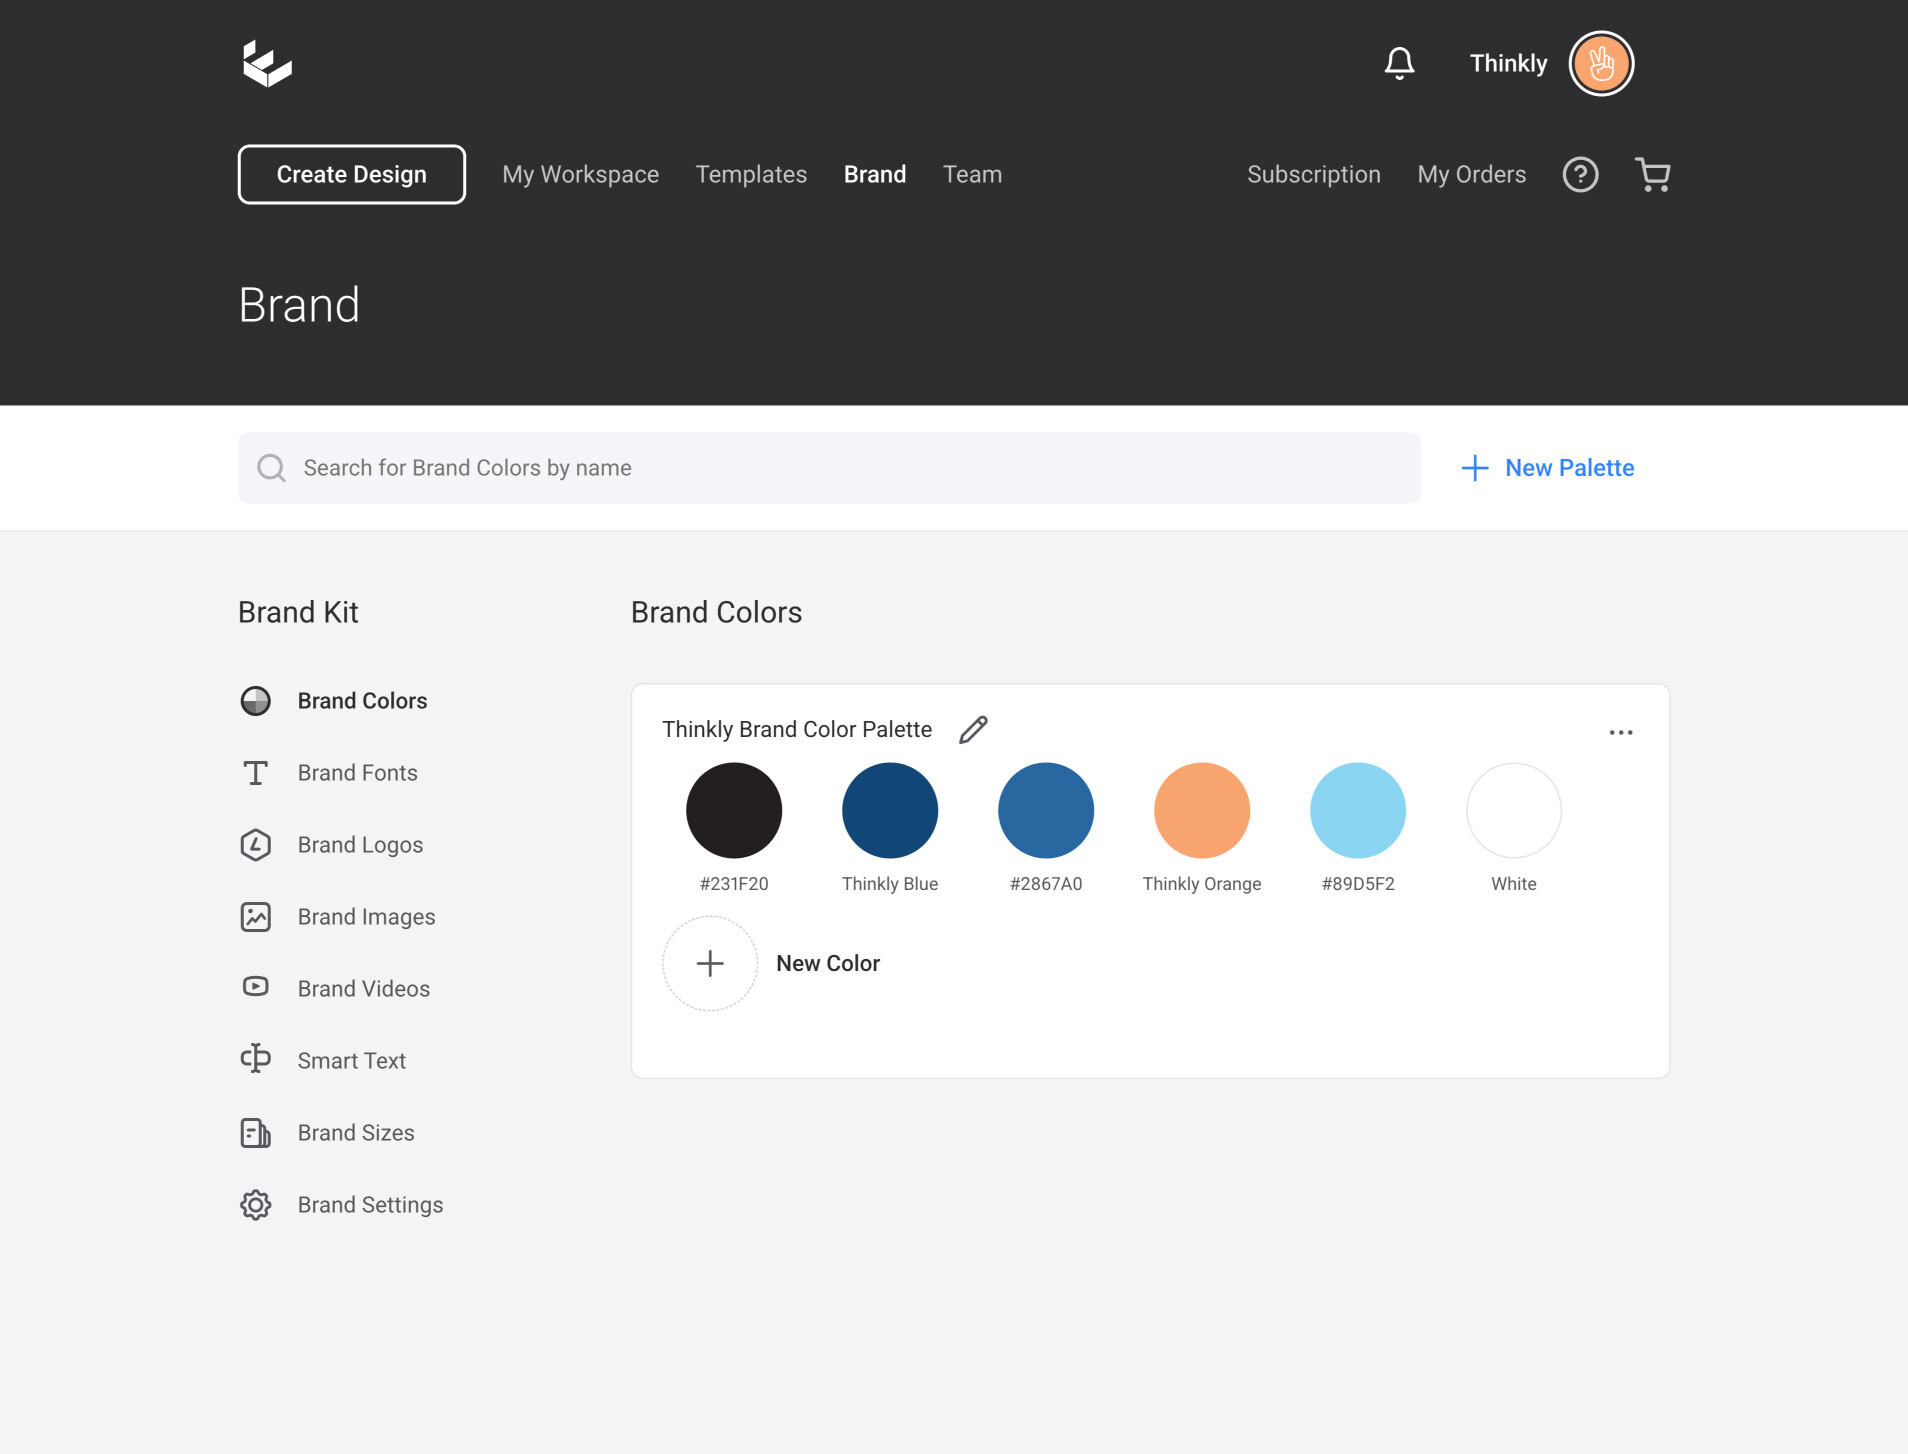Click the Smart Text icon
The height and width of the screenshot is (1454, 1908).
(x=256, y=1059)
